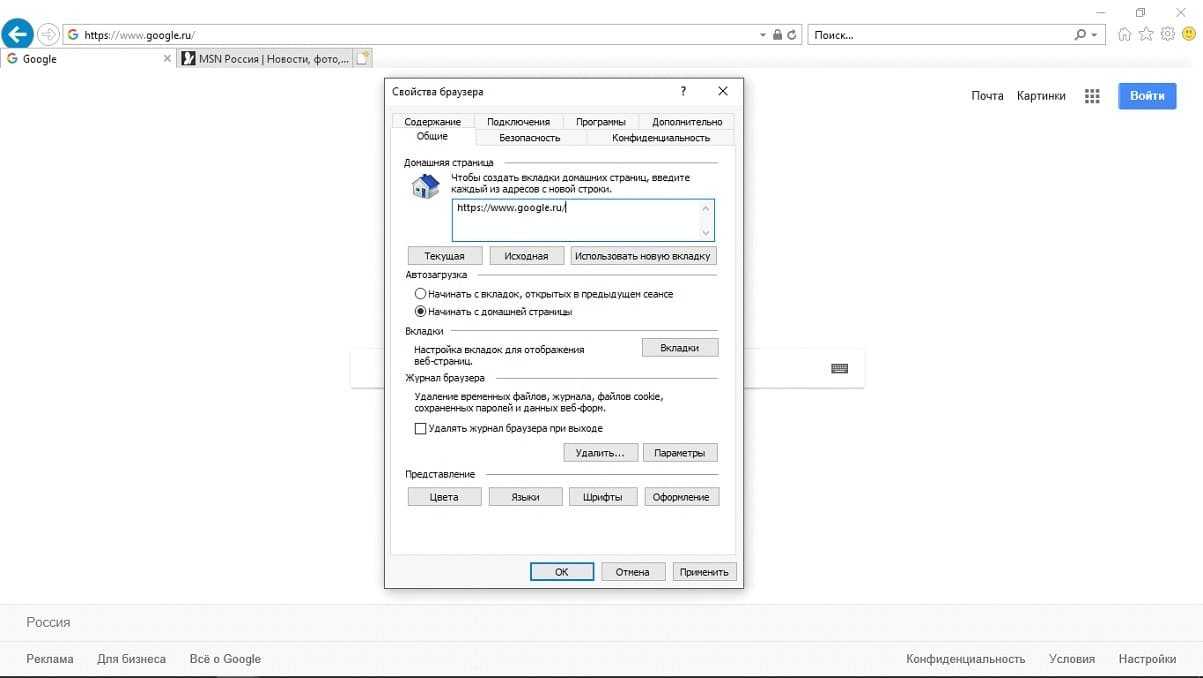Switch to the Программы tab
This screenshot has width=1203, height=678.
pyautogui.click(x=601, y=122)
